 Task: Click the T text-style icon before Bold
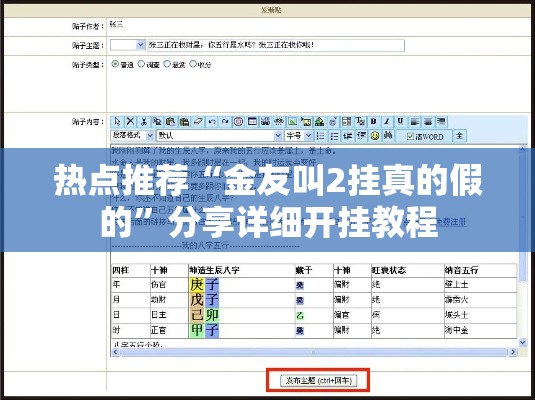[x=360, y=122]
